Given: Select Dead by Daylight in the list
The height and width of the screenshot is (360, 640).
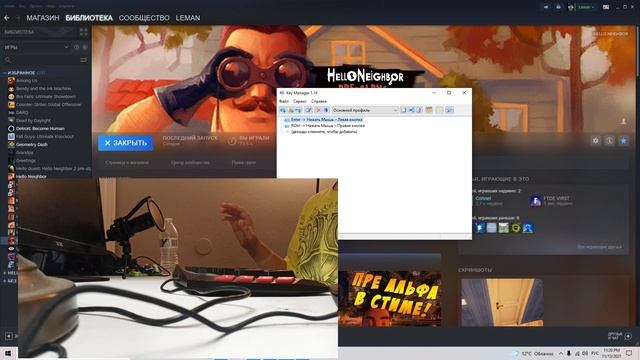Looking at the screenshot, I should coord(33,120).
